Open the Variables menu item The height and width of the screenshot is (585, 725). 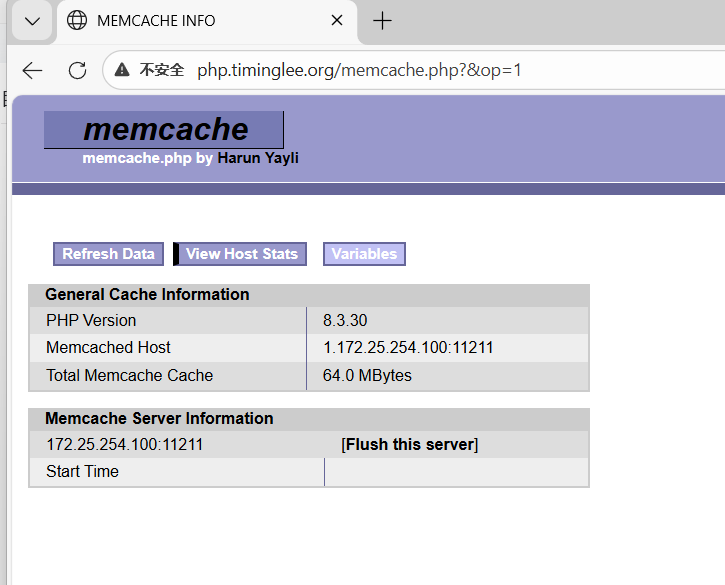(364, 254)
